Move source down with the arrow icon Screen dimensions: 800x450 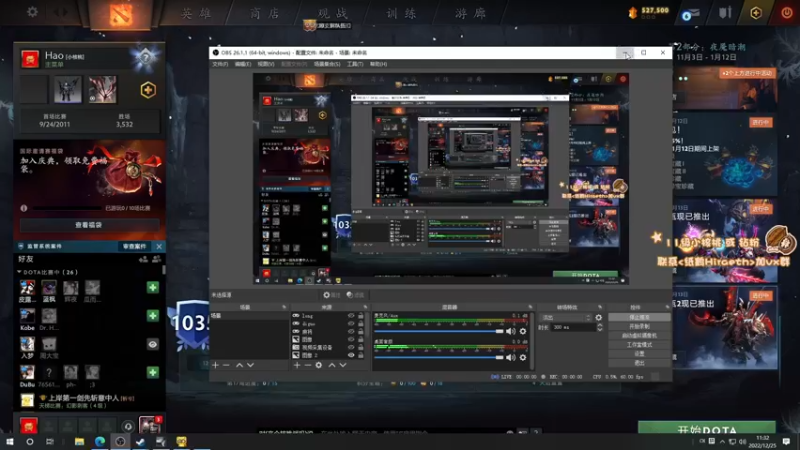coord(343,365)
